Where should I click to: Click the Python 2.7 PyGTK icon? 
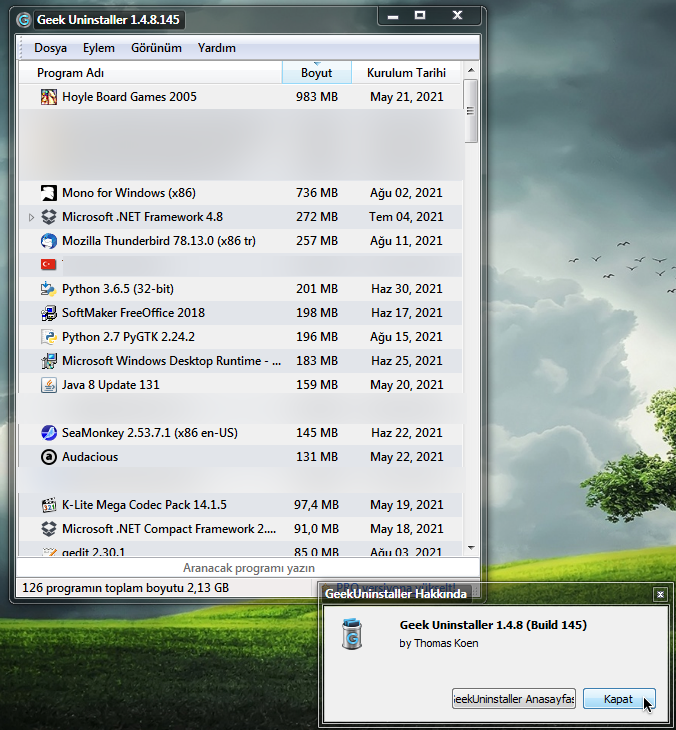click(48, 337)
